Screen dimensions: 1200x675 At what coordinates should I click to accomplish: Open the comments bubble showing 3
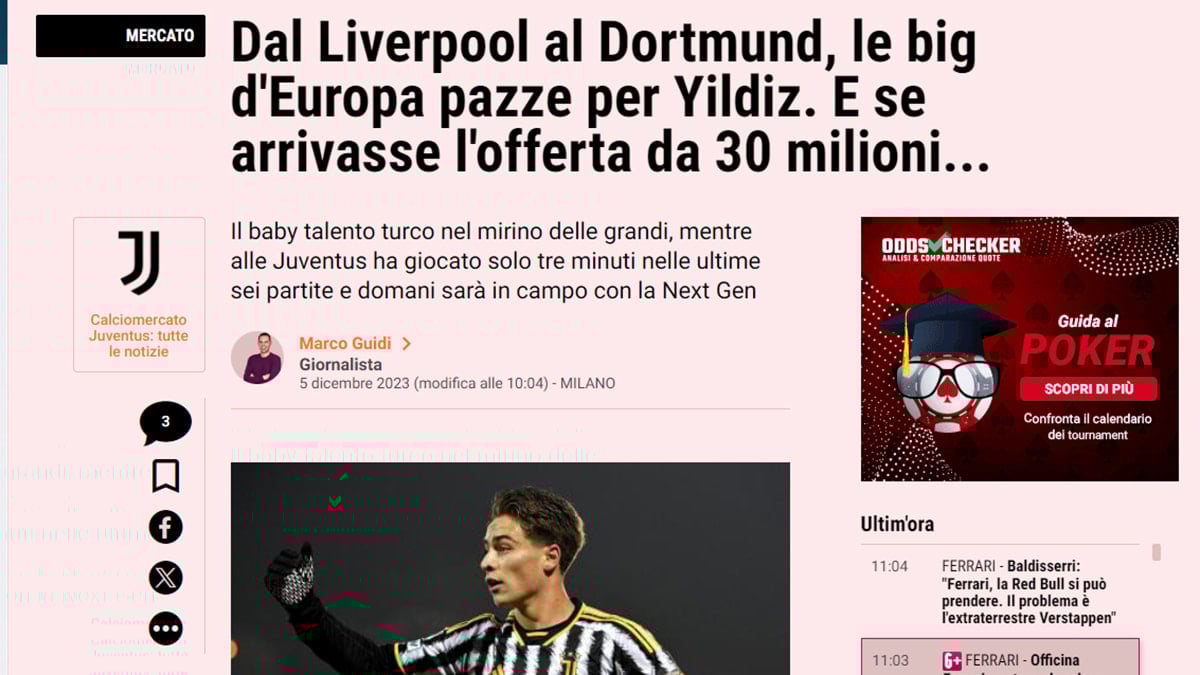[165, 423]
